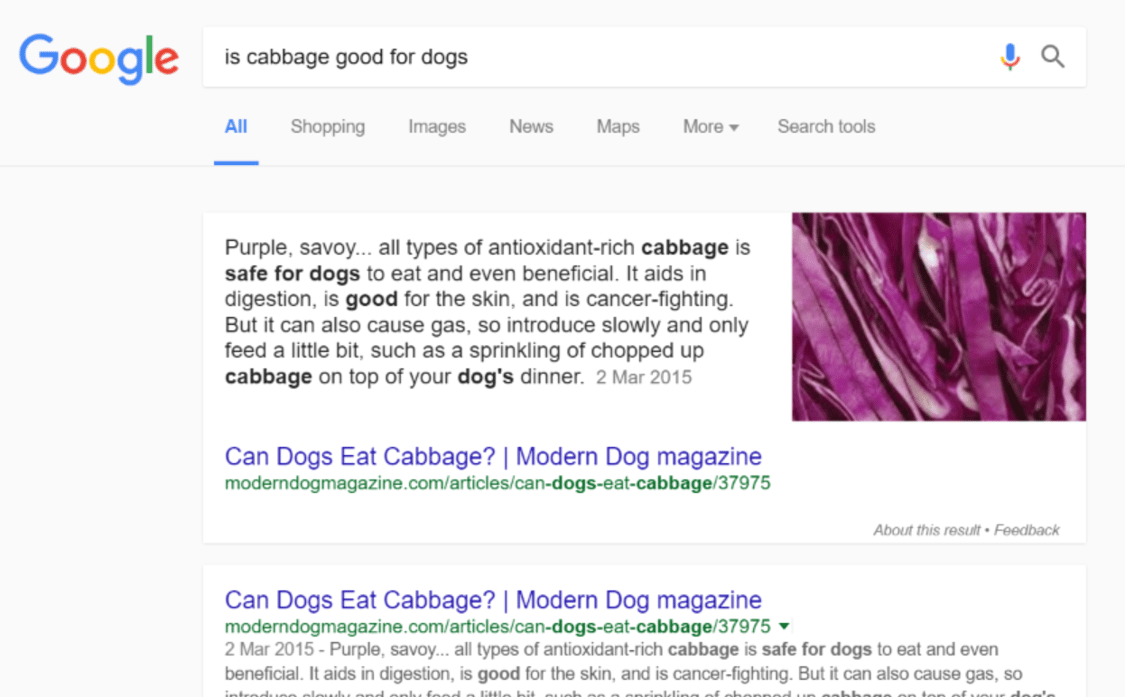Screen dimensions: 1125x697
Task: Select the Shopping tab
Action: (x=327, y=126)
